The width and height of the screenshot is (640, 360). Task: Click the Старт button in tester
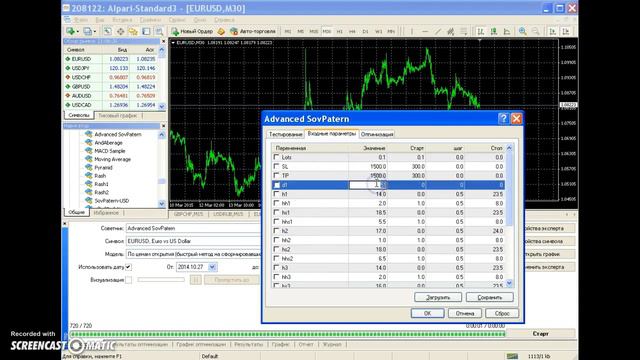pyautogui.click(x=540, y=333)
